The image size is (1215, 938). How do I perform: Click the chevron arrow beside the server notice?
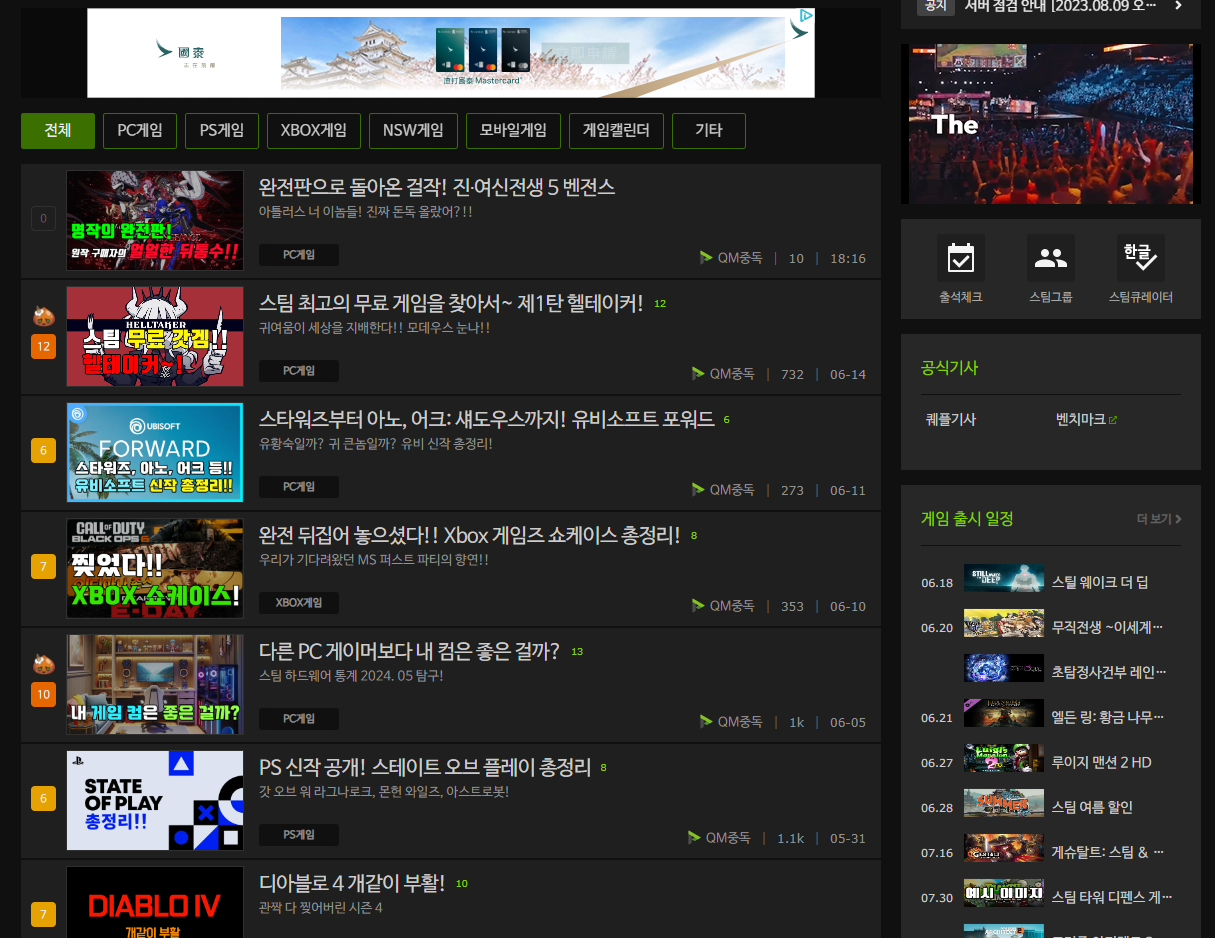1178,5
